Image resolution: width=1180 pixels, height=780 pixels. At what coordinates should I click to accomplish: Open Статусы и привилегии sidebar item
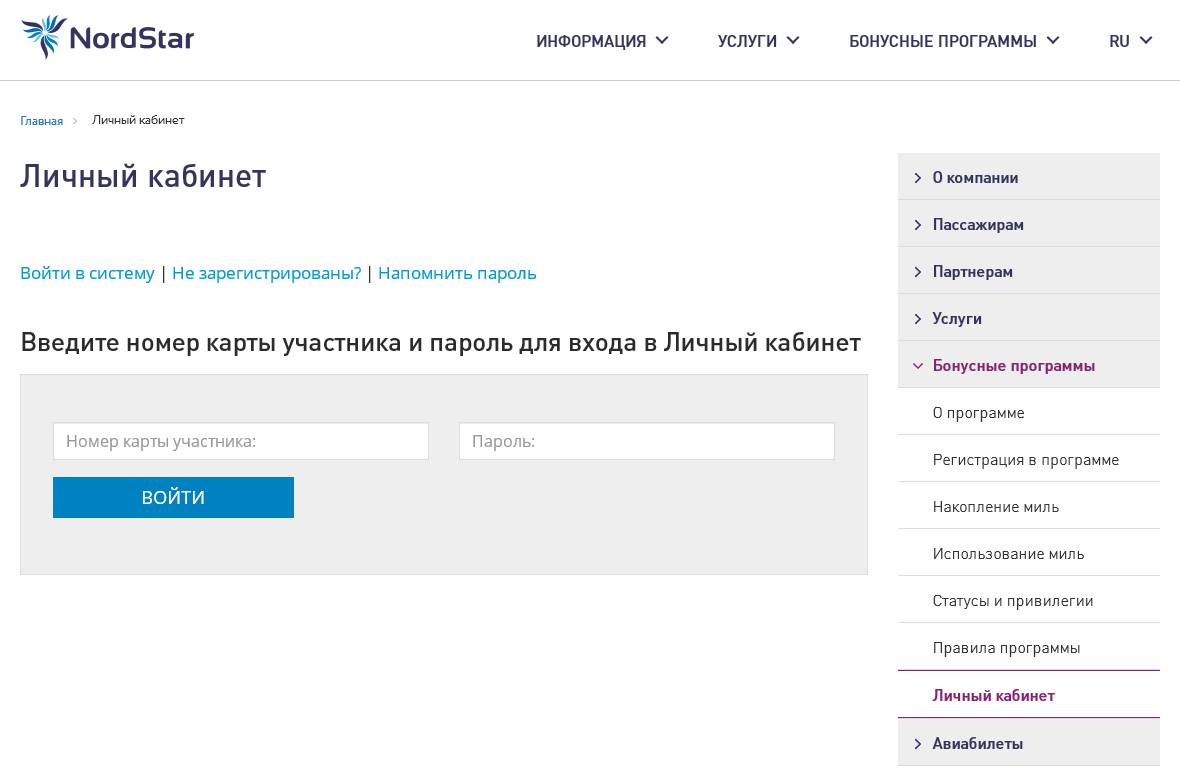[x=1012, y=601]
